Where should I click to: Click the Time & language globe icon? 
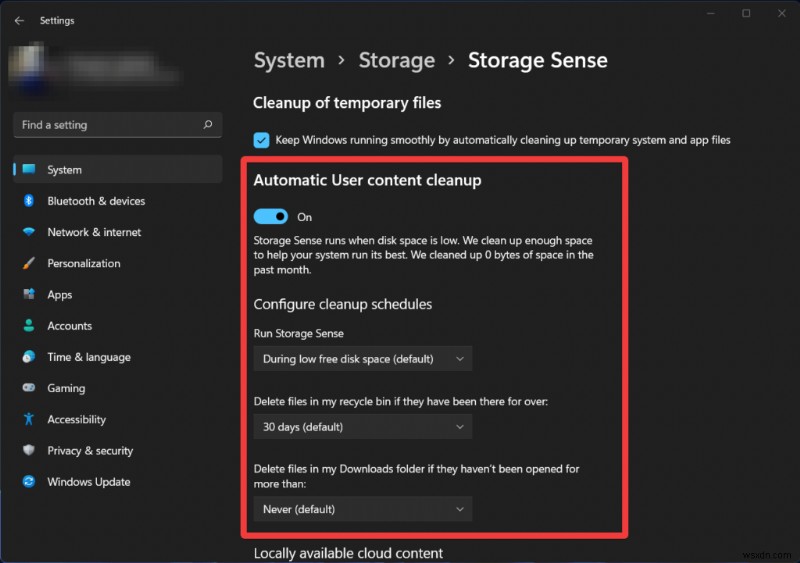coord(29,357)
